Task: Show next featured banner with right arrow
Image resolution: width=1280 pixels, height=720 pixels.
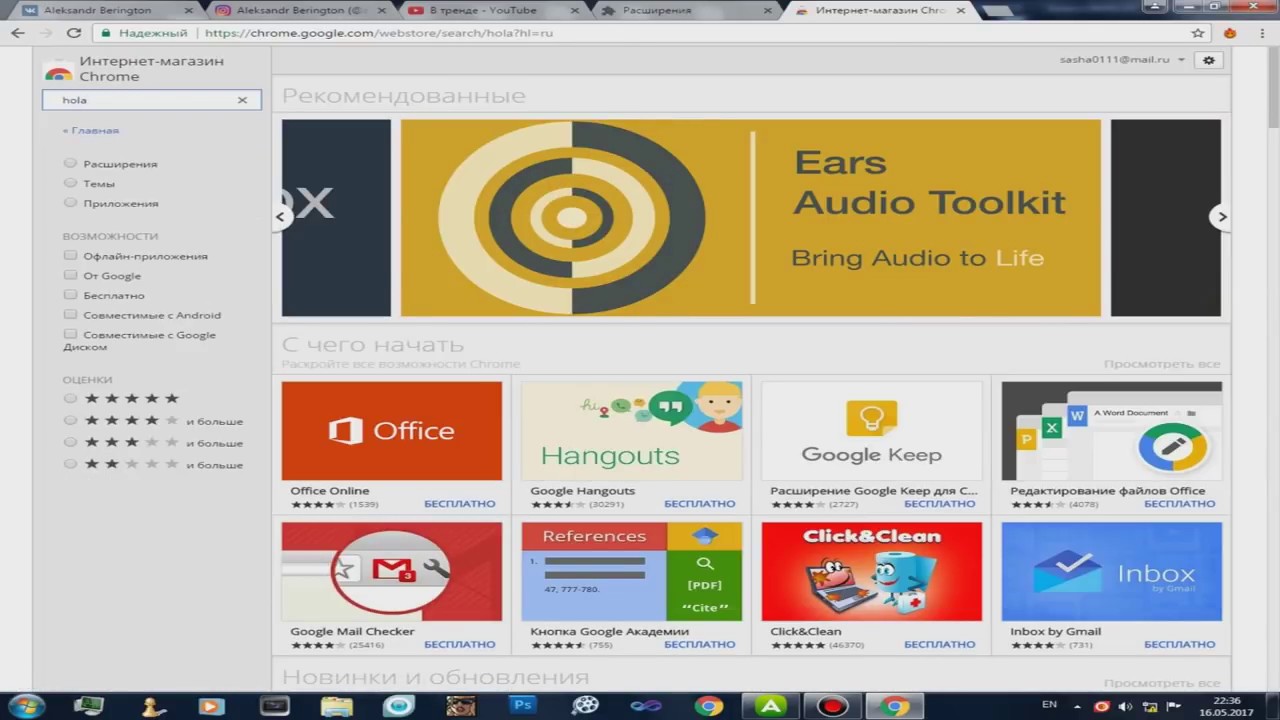Action: pyautogui.click(x=1221, y=217)
